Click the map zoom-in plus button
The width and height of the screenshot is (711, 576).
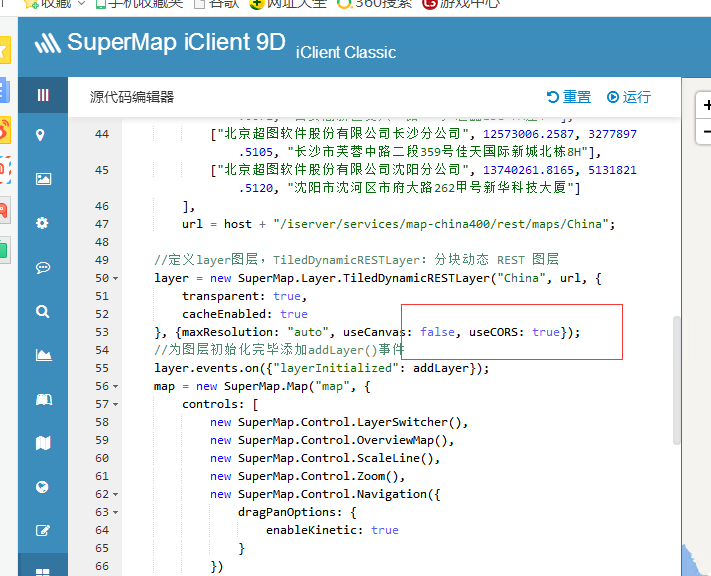tap(705, 105)
